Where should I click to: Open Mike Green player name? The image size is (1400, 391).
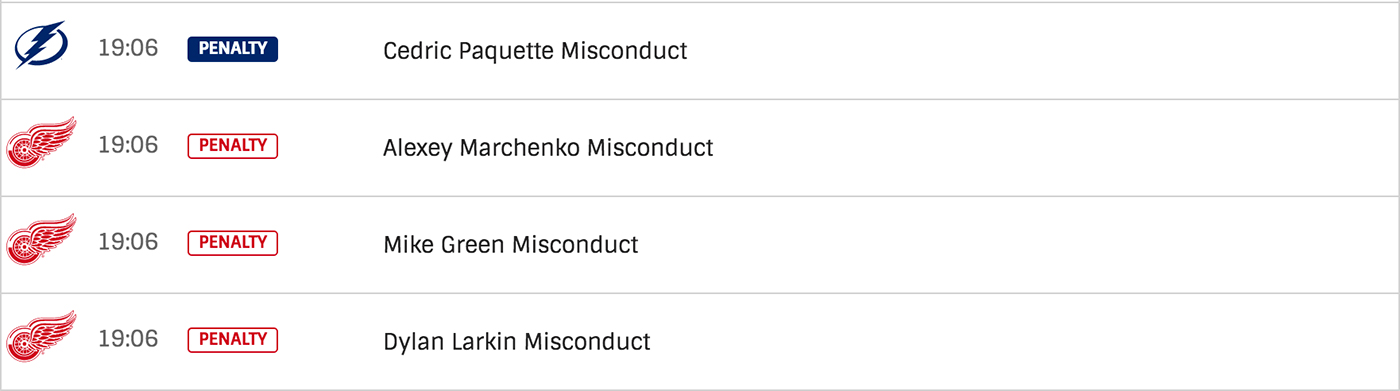click(x=444, y=244)
